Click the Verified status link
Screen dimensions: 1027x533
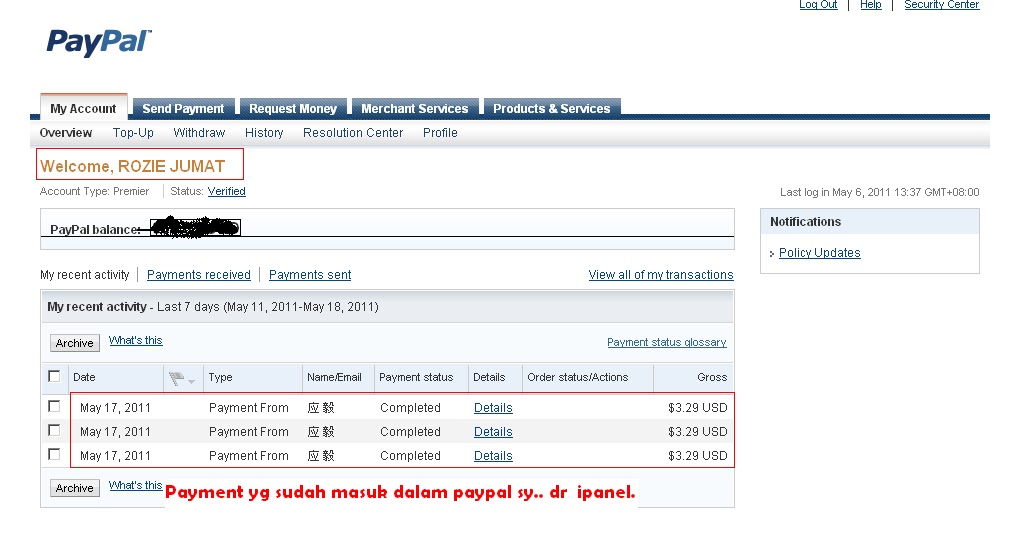[x=227, y=191]
